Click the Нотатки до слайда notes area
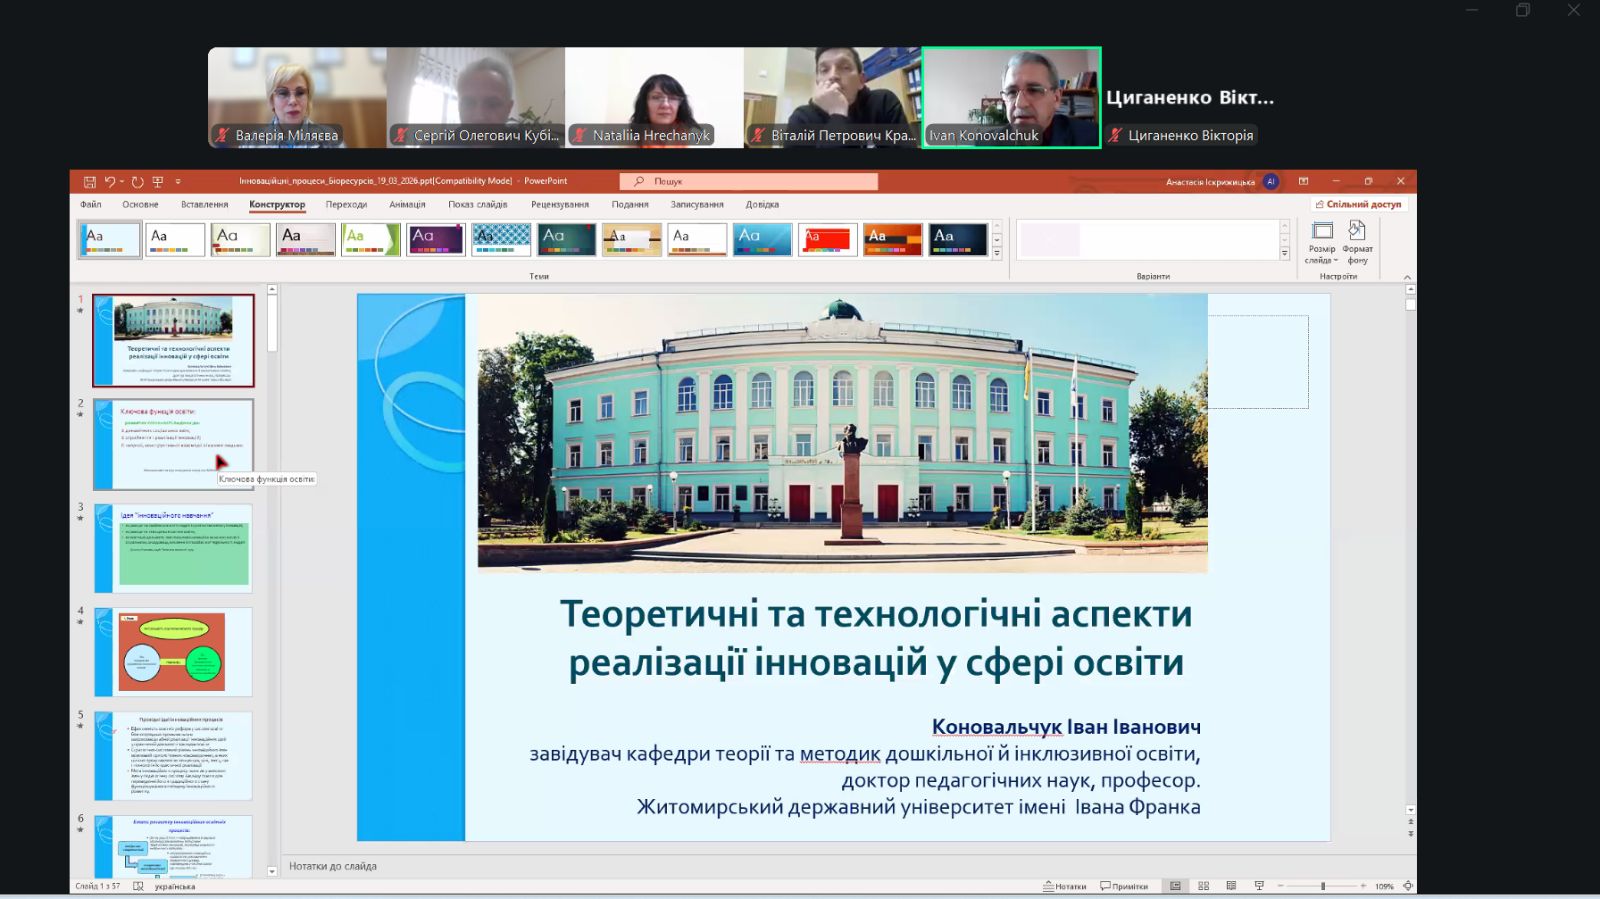This screenshot has width=1600, height=899. point(849,866)
